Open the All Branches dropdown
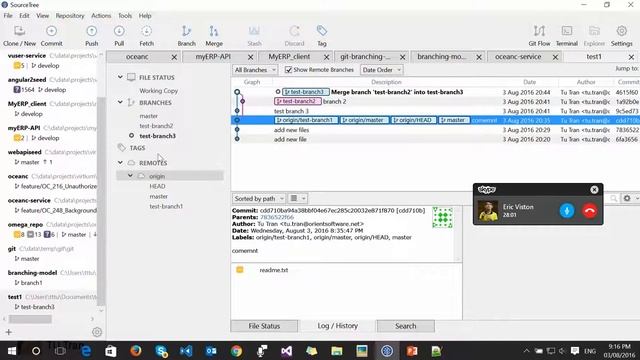This screenshot has width=640, height=360. pos(255,70)
